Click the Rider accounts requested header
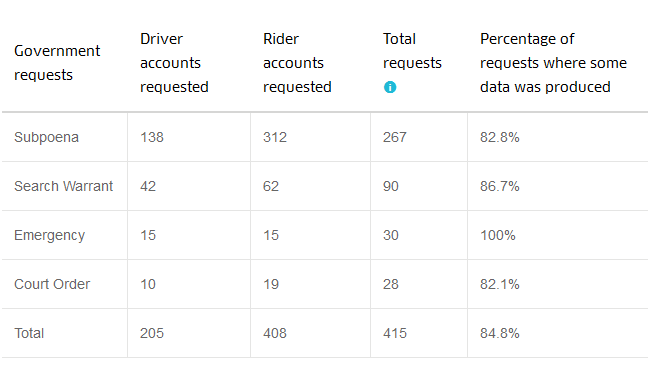 (297, 63)
